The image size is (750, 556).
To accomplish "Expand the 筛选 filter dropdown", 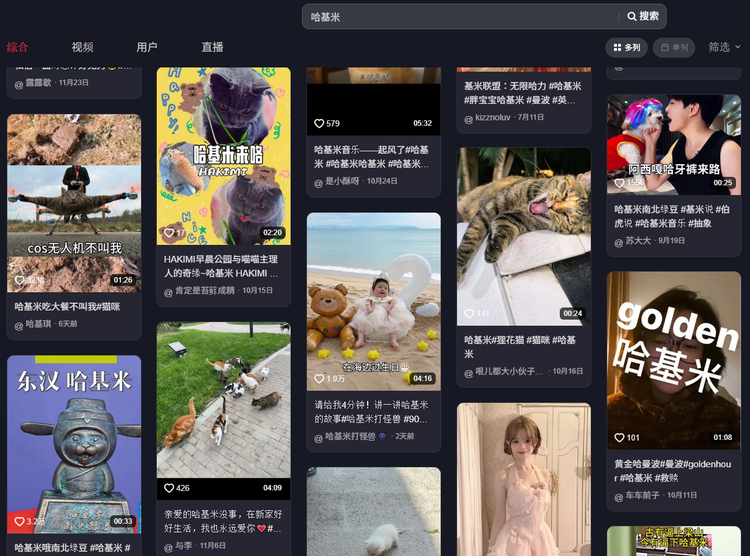I will [724, 47].
